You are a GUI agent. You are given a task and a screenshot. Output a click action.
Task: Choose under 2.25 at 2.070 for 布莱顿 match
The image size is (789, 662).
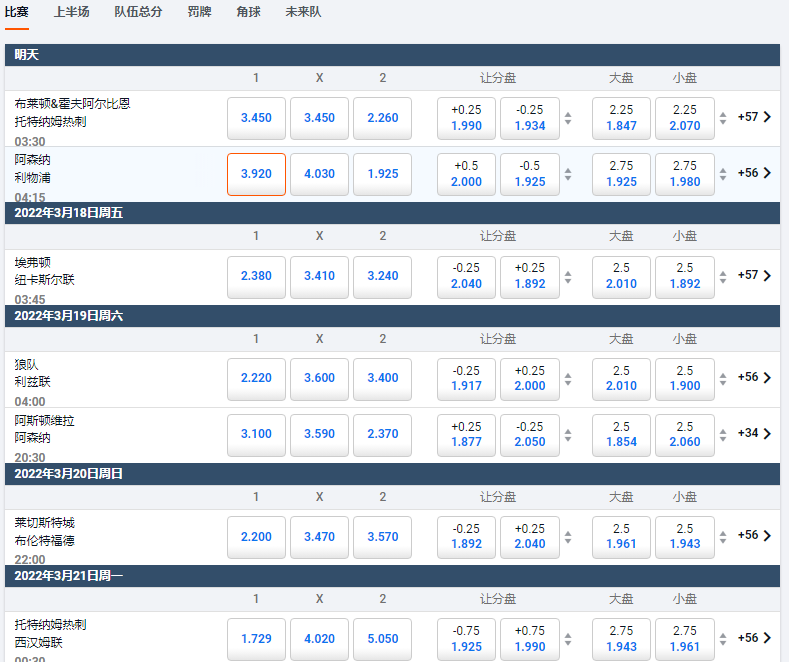pos(685,118)
